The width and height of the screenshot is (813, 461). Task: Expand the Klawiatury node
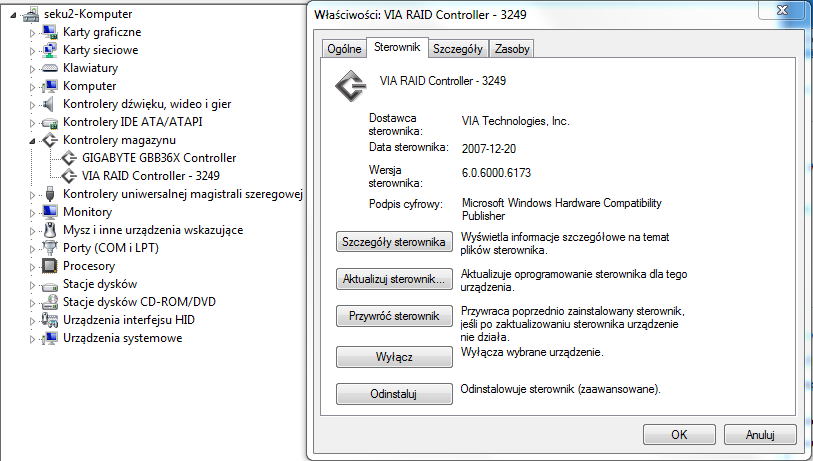pyautogui.click(x=32, y=69)
